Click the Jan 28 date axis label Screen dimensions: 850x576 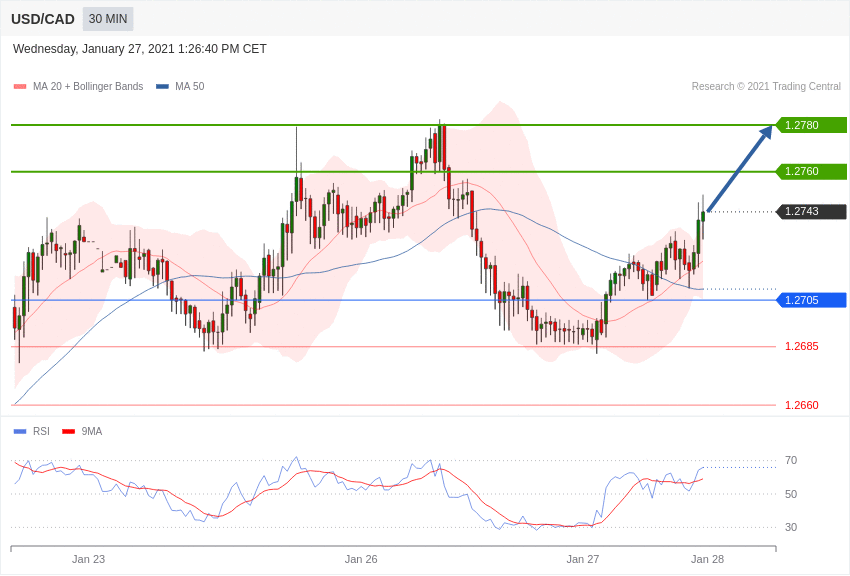[707, 559]
